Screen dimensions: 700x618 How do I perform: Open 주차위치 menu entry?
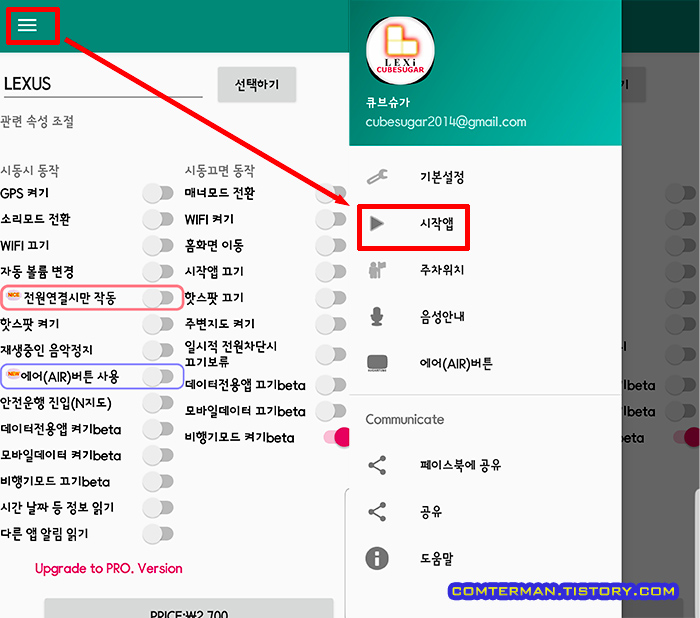coord(485,270)
